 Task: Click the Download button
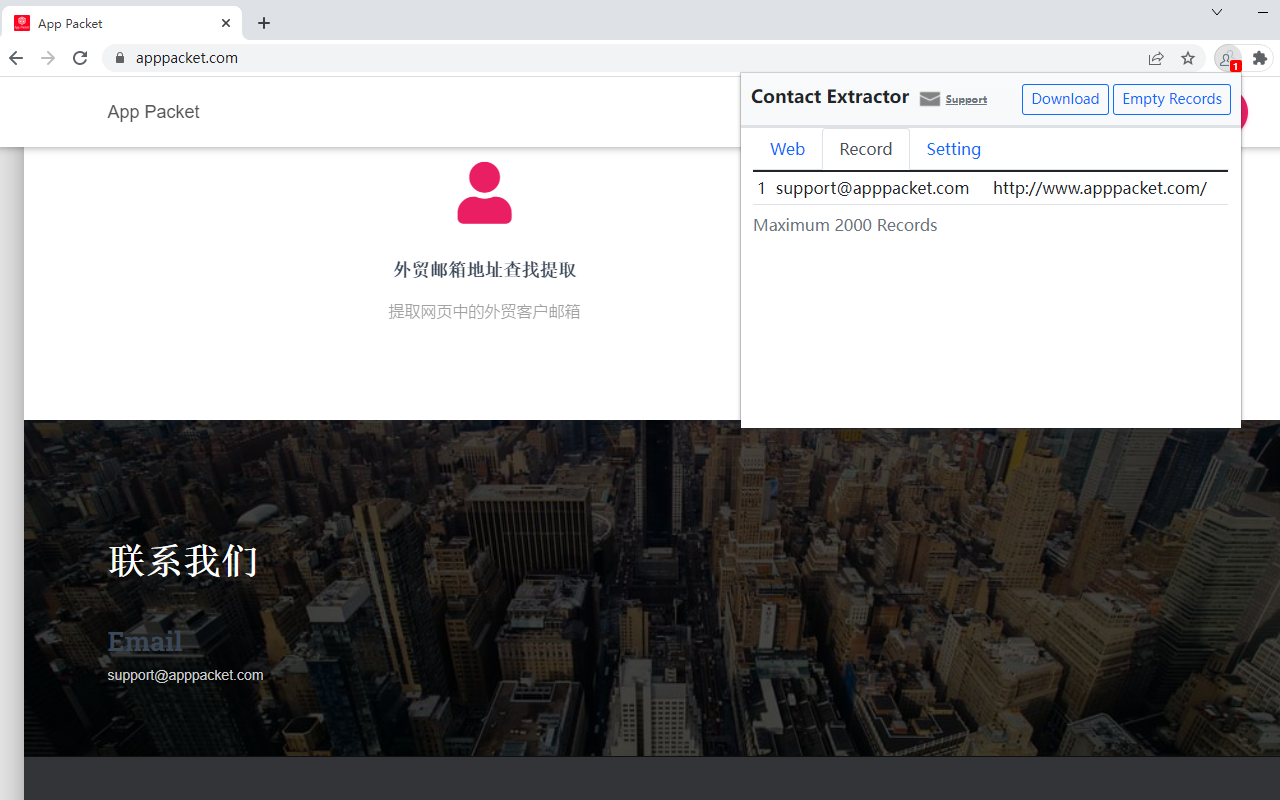tap(1065, 99)
